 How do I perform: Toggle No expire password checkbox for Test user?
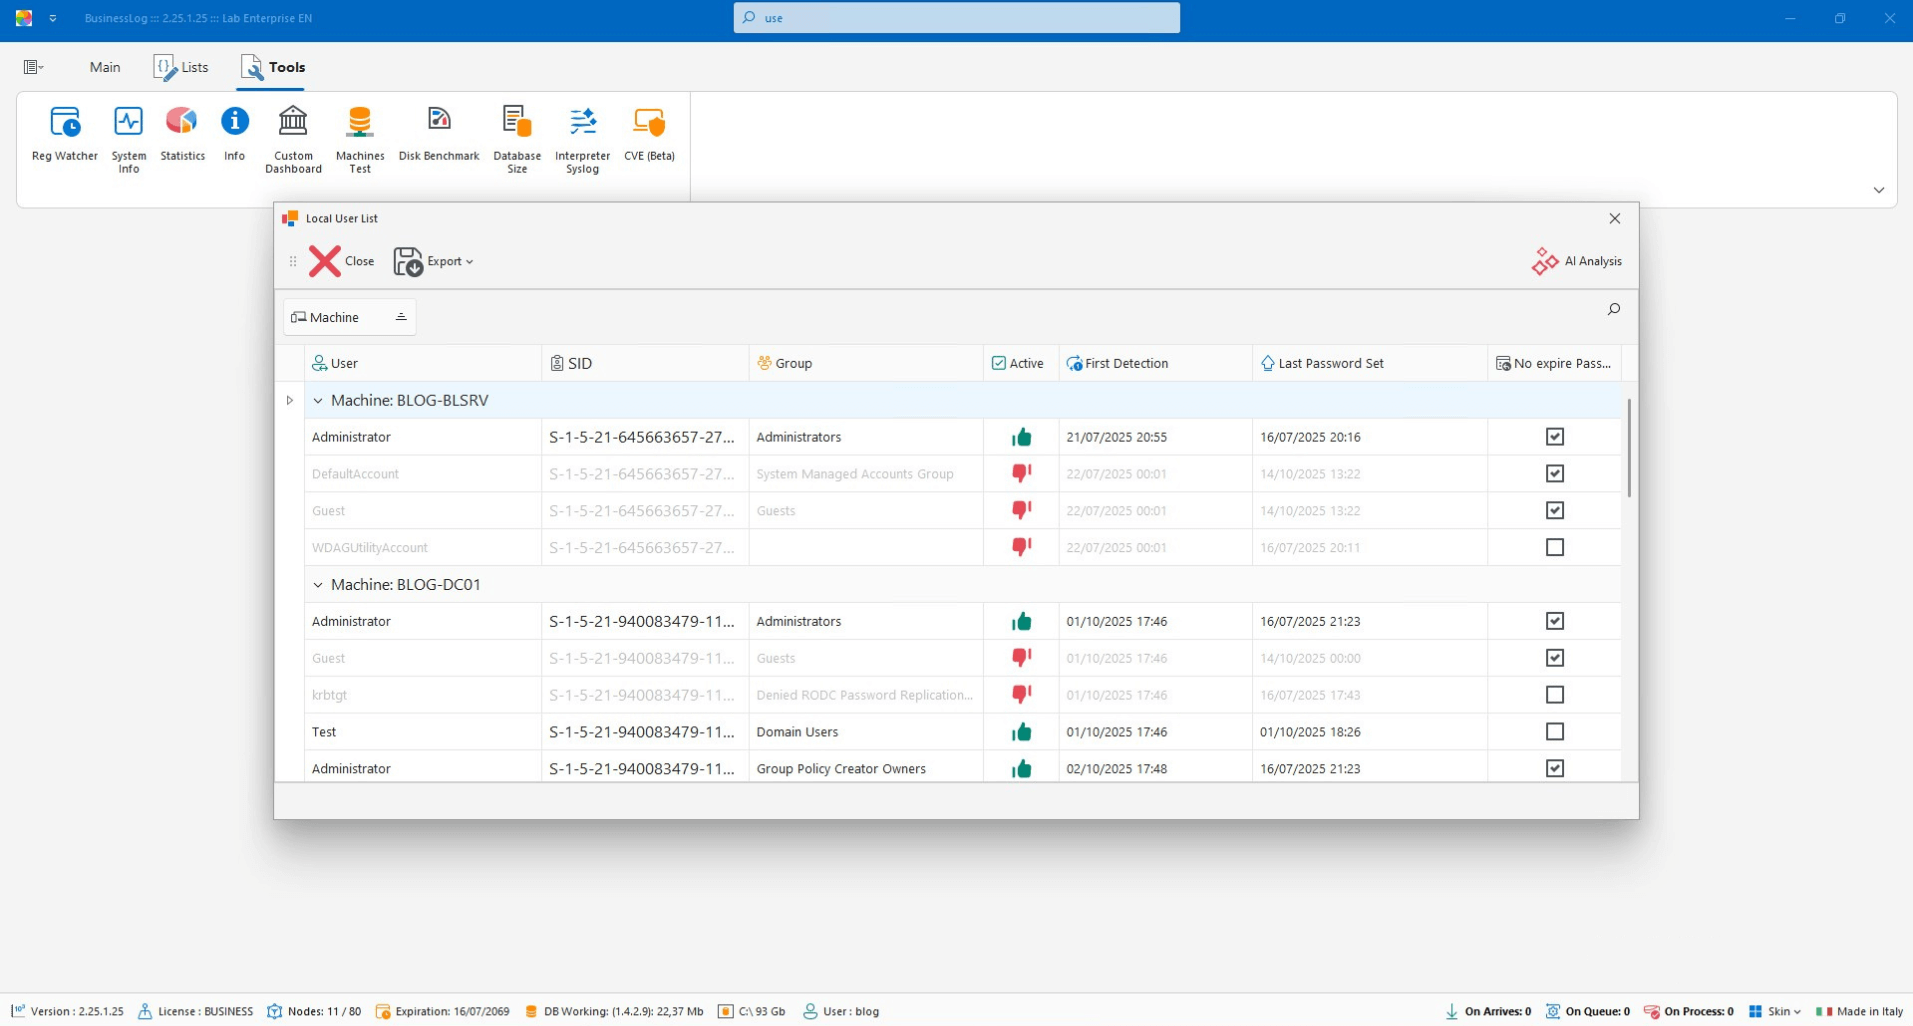tap(1554, 732)
